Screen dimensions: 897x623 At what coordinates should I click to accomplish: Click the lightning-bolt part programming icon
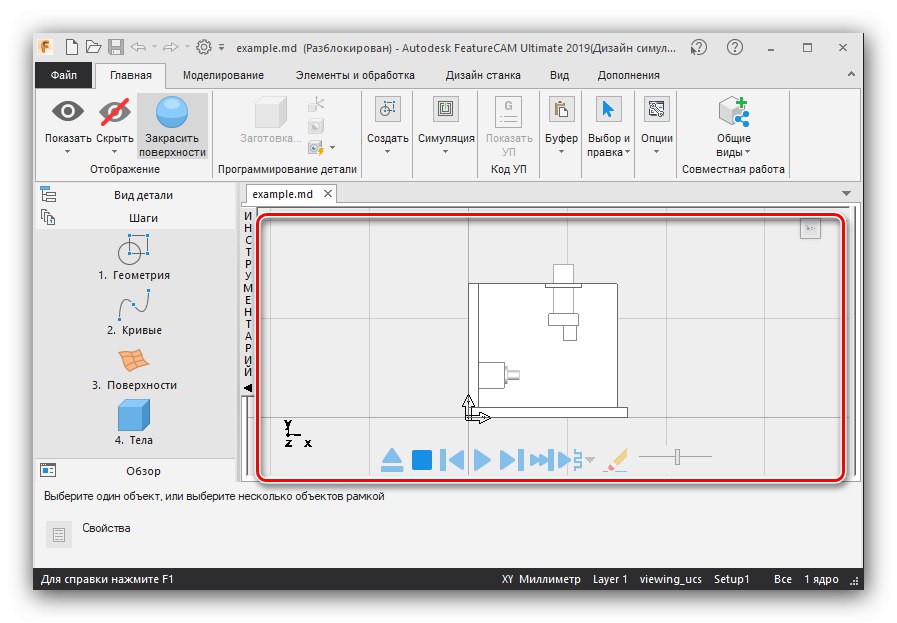316,148
